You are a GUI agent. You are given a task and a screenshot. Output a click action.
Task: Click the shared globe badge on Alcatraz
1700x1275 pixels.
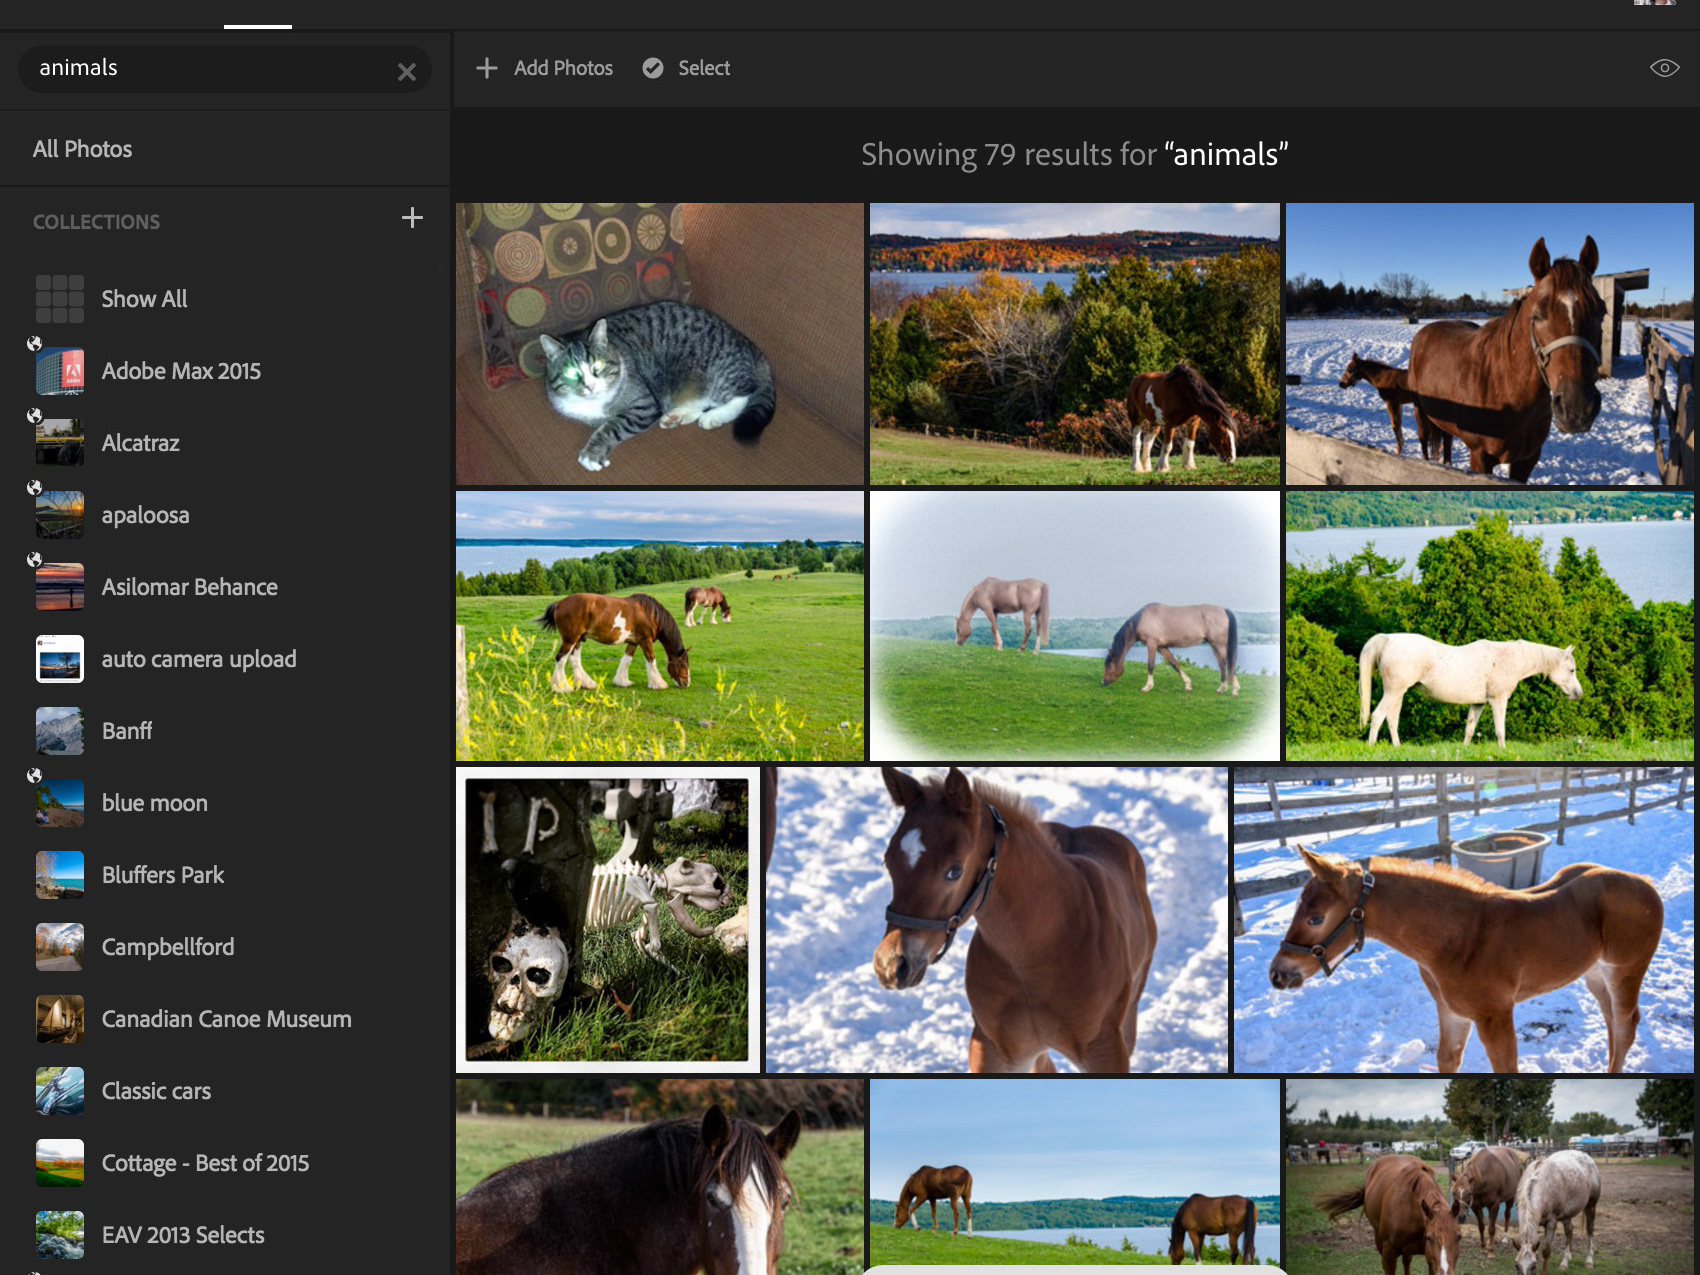[34, 415]
